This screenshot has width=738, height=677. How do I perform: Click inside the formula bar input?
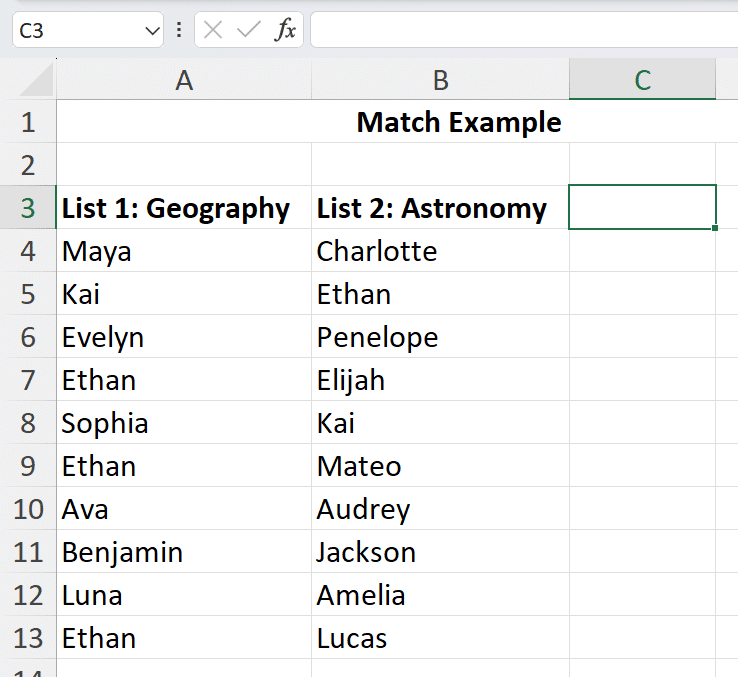(524, 30)
